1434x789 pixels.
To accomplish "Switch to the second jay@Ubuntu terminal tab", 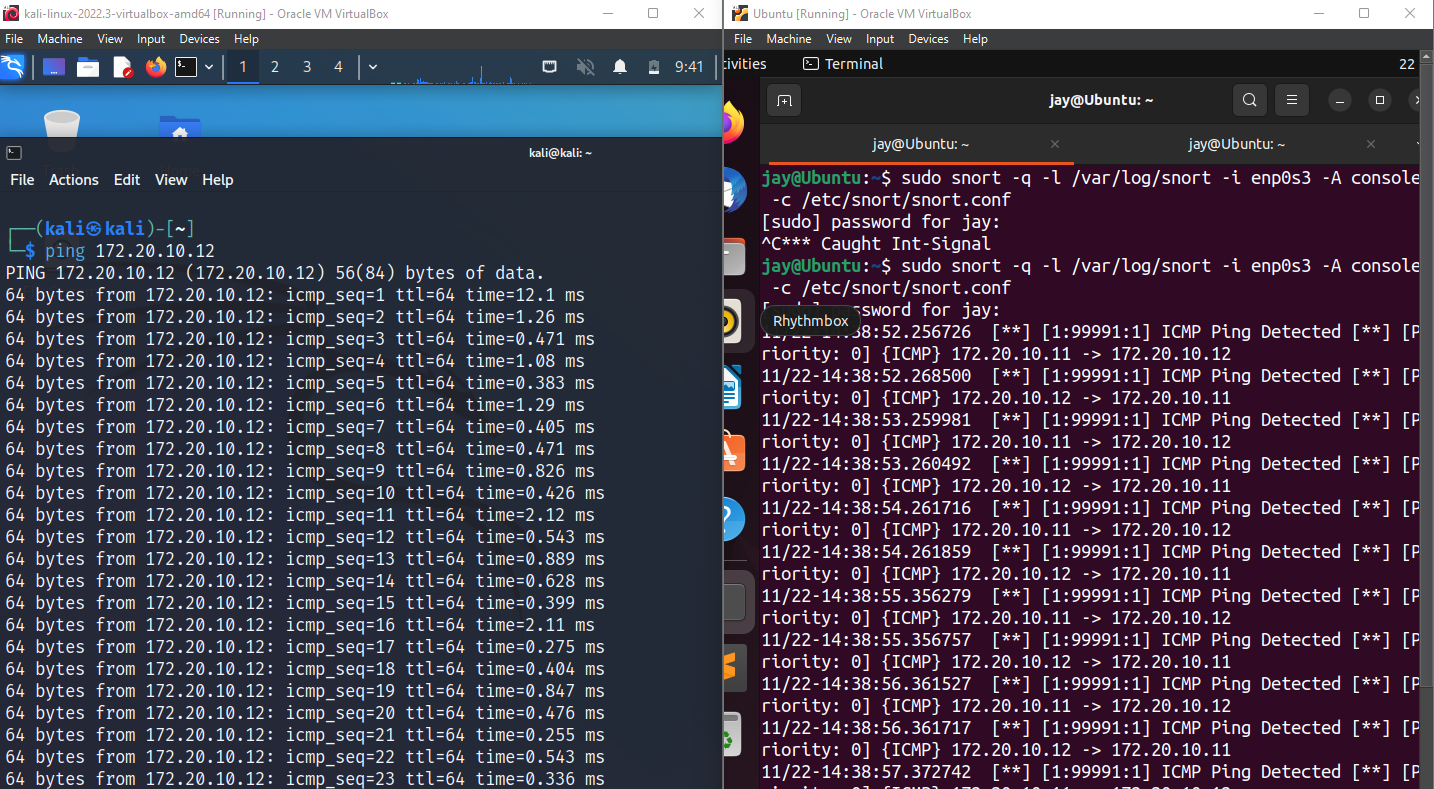I will coord(1237,144).
